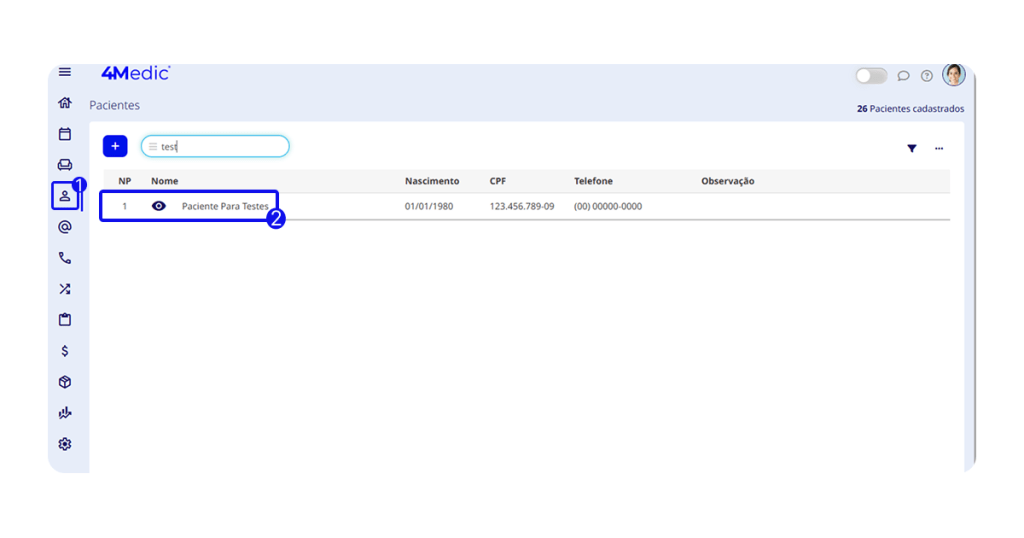Image resolution: width=1024 pixels, height=538 pixels.
Task: Sort patients by the Nome column header
Action: (163, 181)
